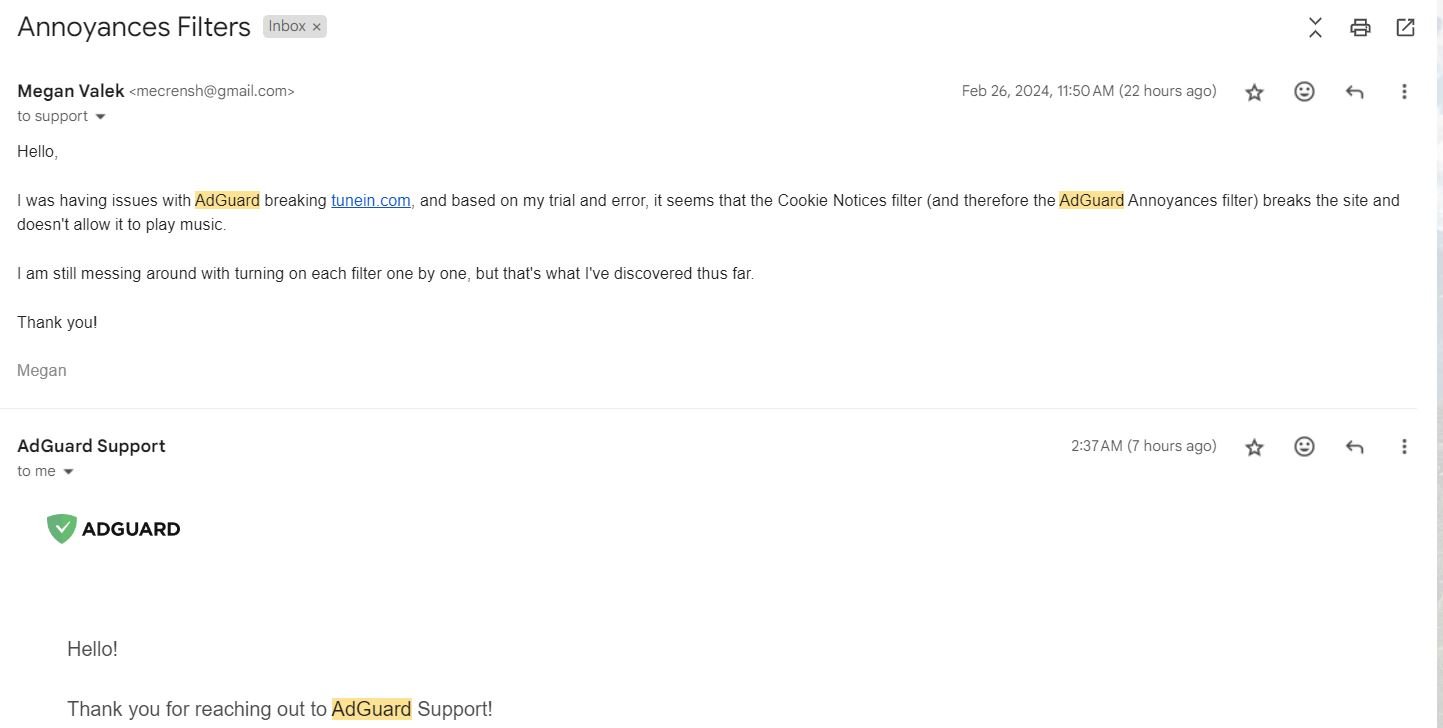
Task: Reply to Megan Valek's message
Action: point(1354,92)
